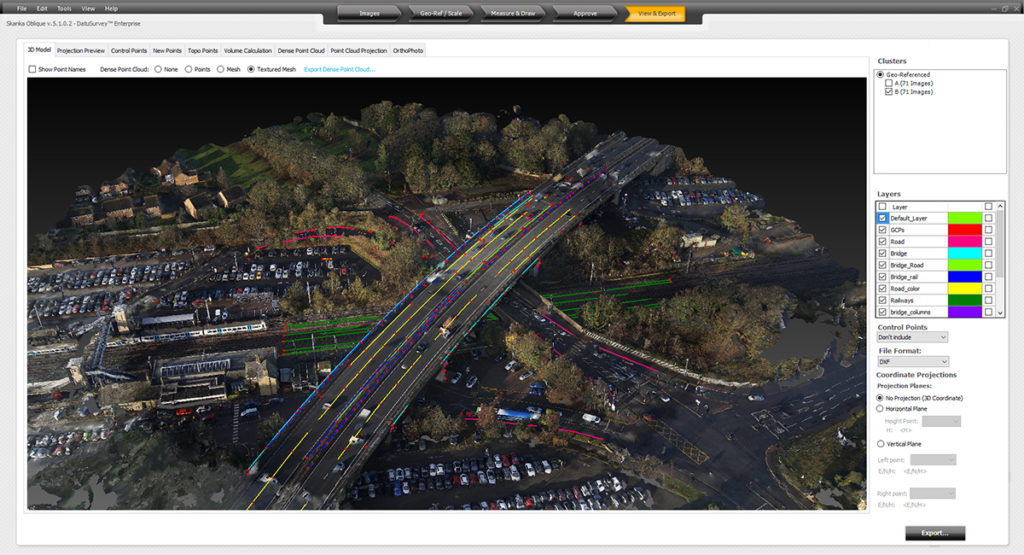The width and height of the screenshot is (1024, 555).
Task: Click the purple bridge_columns color swatch
Action: [965, 312]
